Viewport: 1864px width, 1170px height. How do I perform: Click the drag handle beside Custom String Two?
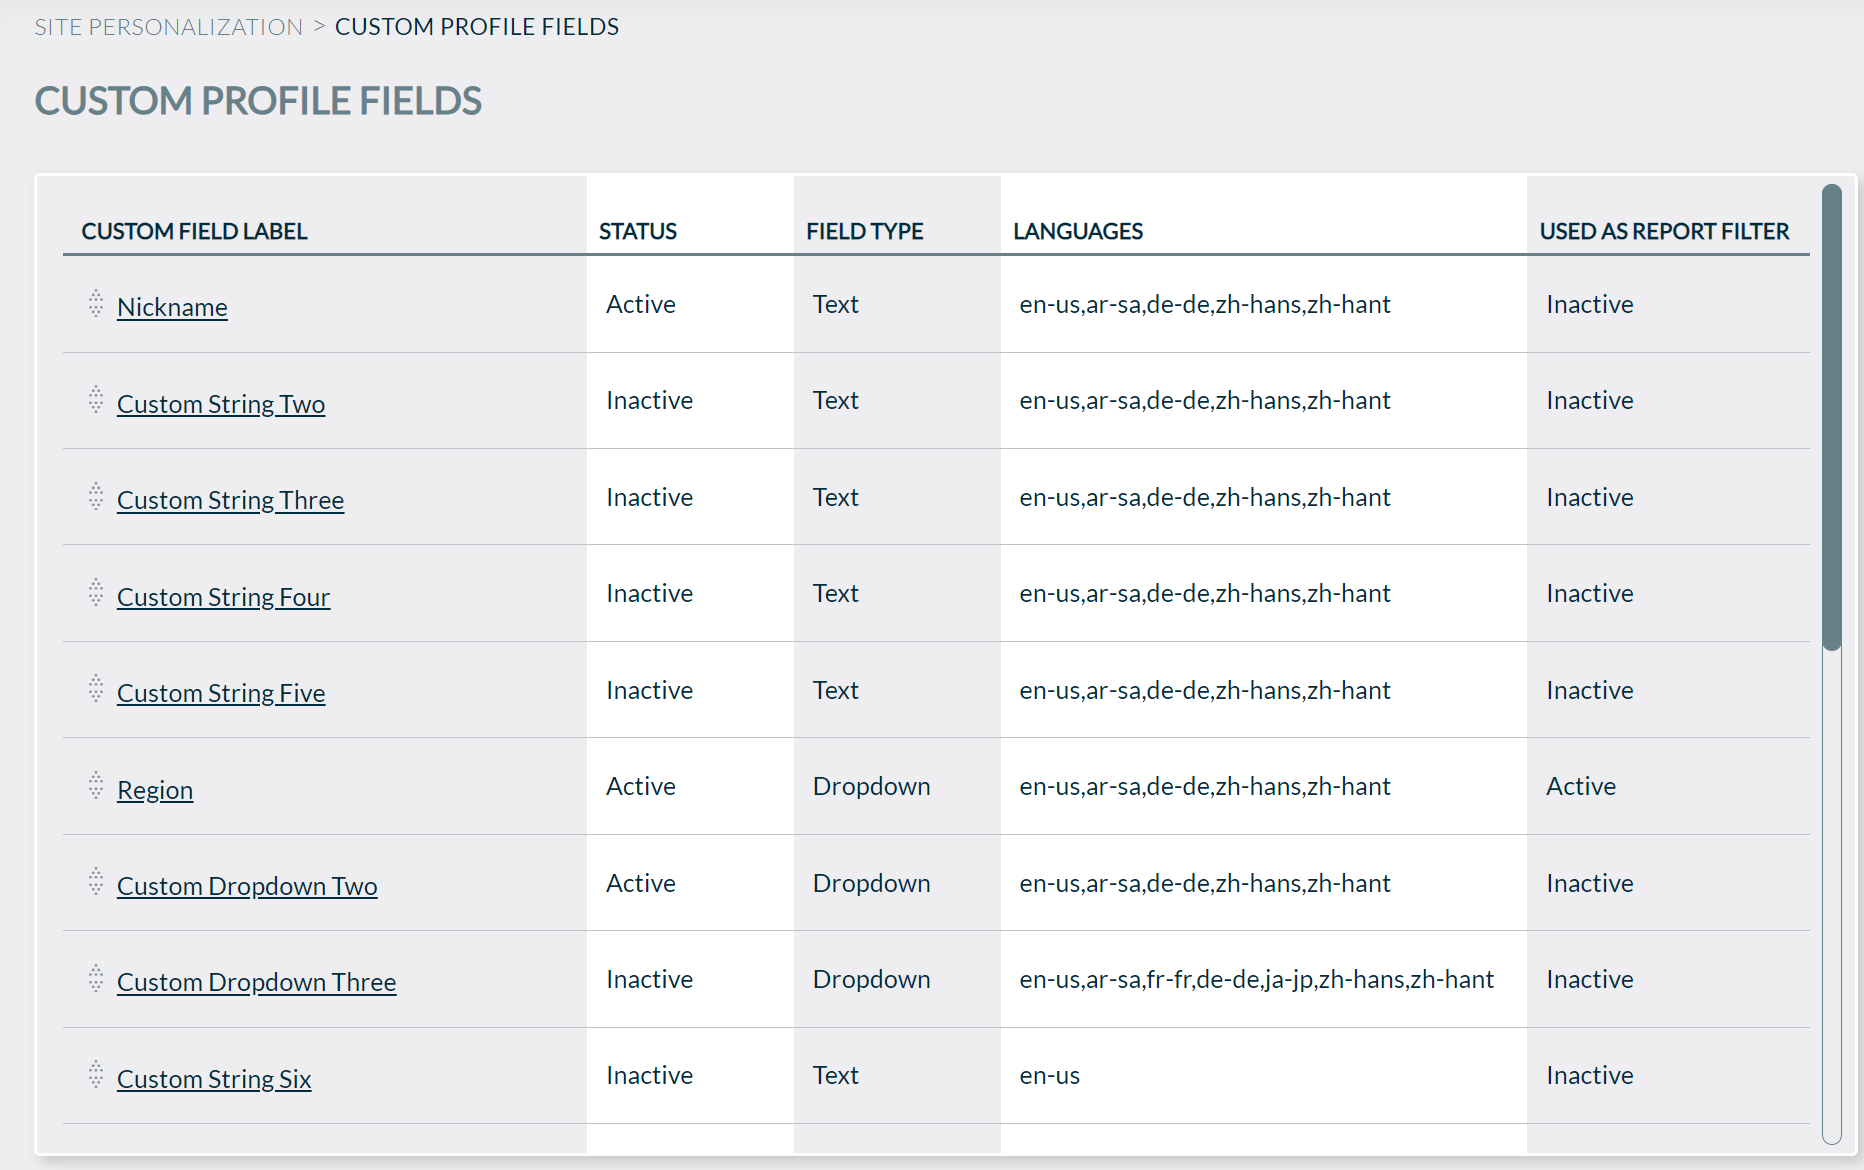(x=95, y=400)
